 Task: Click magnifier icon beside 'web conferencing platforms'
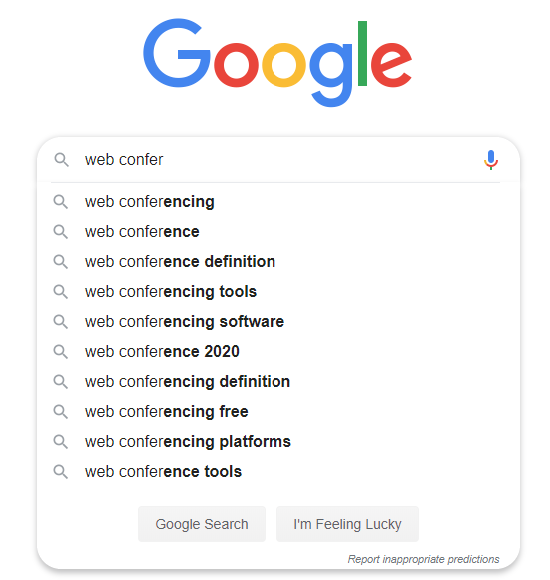61,442
